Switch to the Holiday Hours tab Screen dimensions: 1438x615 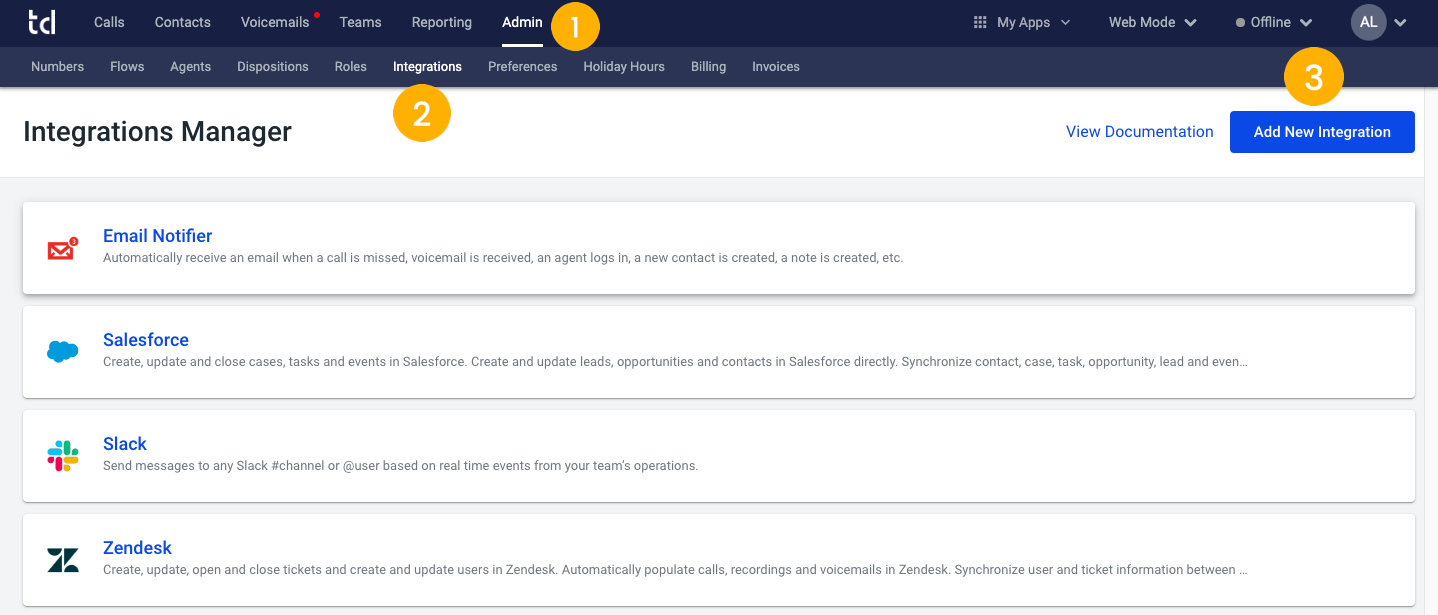pos(624,67)
